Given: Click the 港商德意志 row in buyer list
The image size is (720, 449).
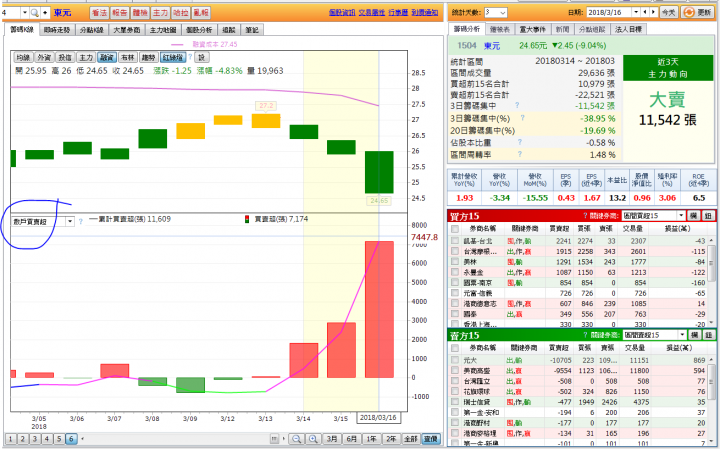Looking at the screenshot, I should [579, 303].
